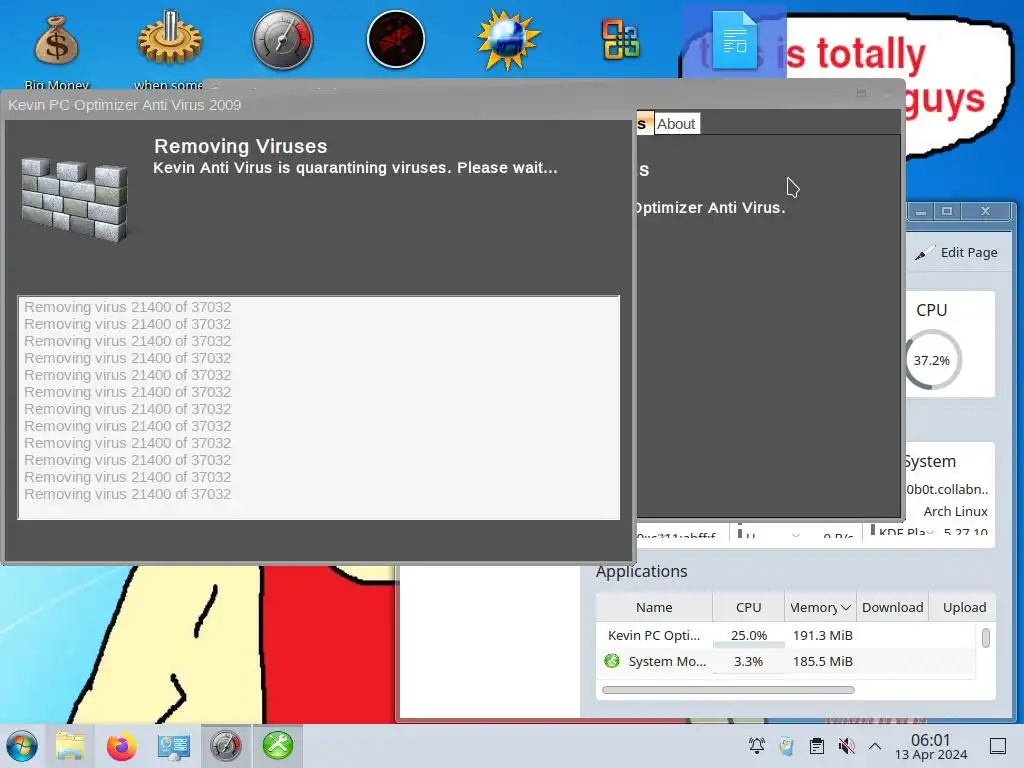Image resolution: width=1024 pixels, height=768 pixels.
Task: Click the 185.5 MiB memory cell
Action: click(822, 662)
